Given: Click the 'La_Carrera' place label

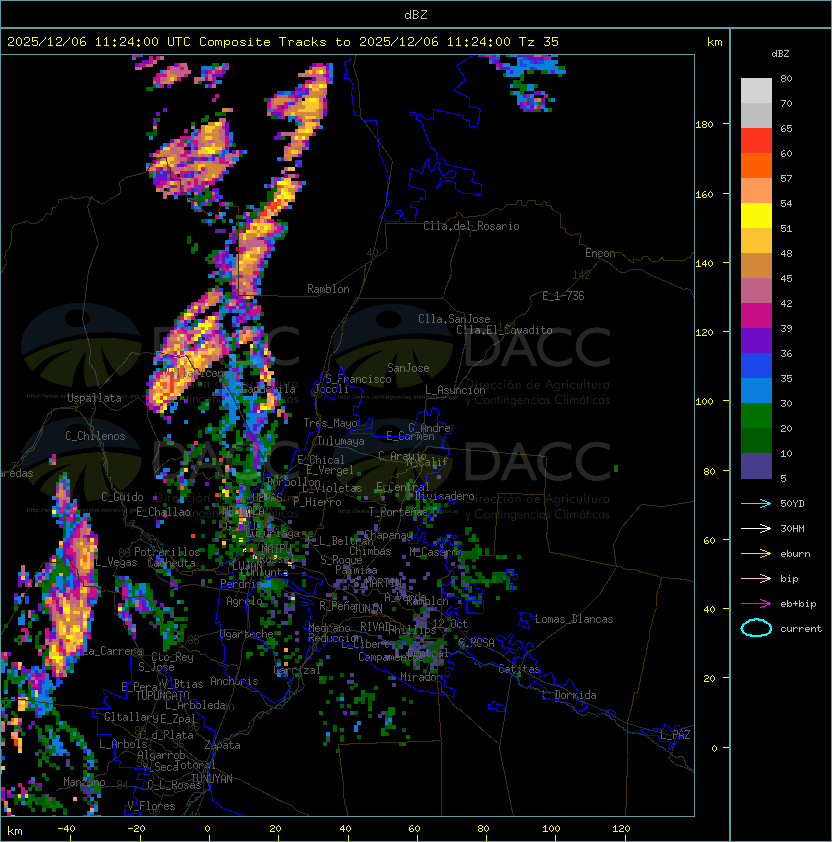Looking at the screenshot, I should pos(113,651).
